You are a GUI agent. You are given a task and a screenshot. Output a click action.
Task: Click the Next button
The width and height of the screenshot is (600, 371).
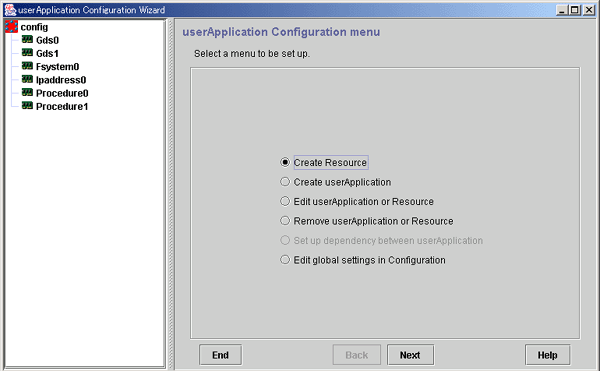[x=410, y=355]
